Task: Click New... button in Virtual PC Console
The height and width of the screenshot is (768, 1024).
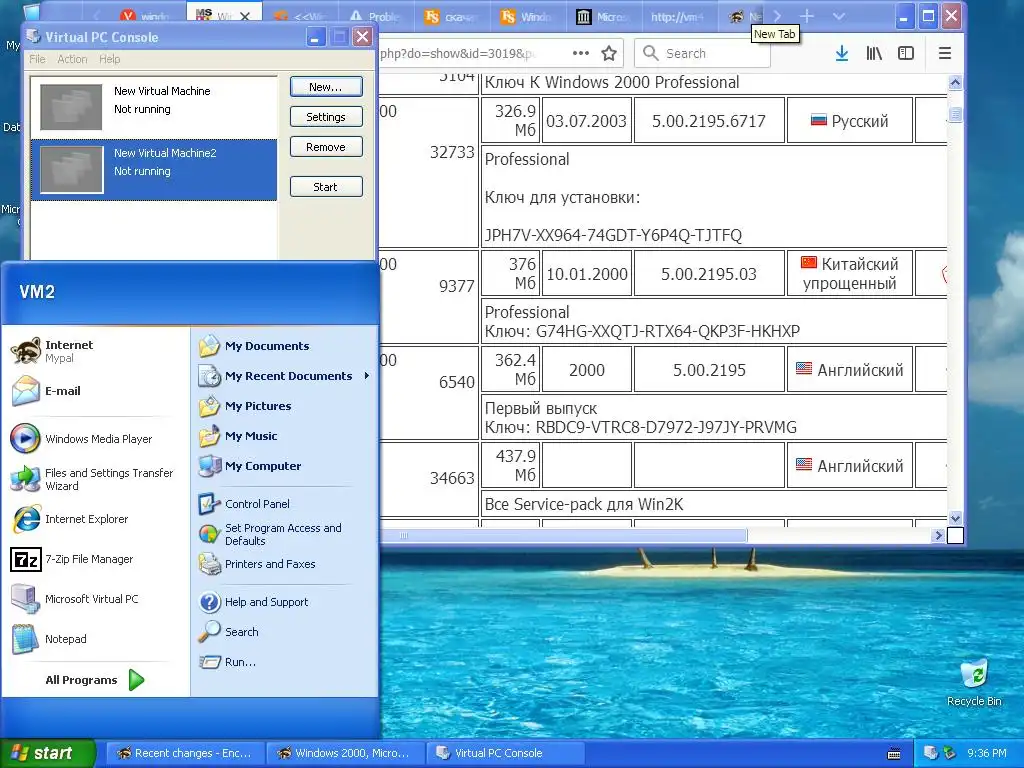Action: (326, 87)
